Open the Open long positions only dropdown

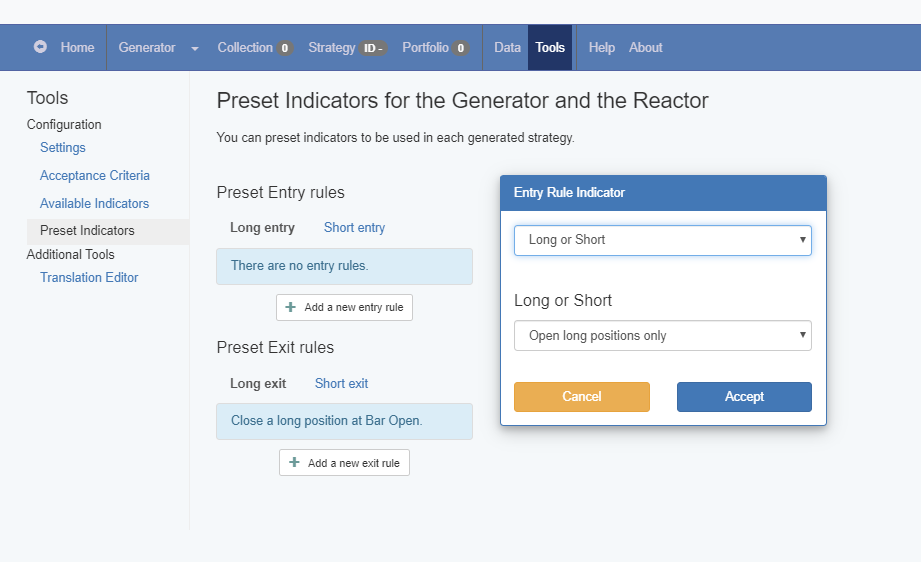[x=663, y=335]
